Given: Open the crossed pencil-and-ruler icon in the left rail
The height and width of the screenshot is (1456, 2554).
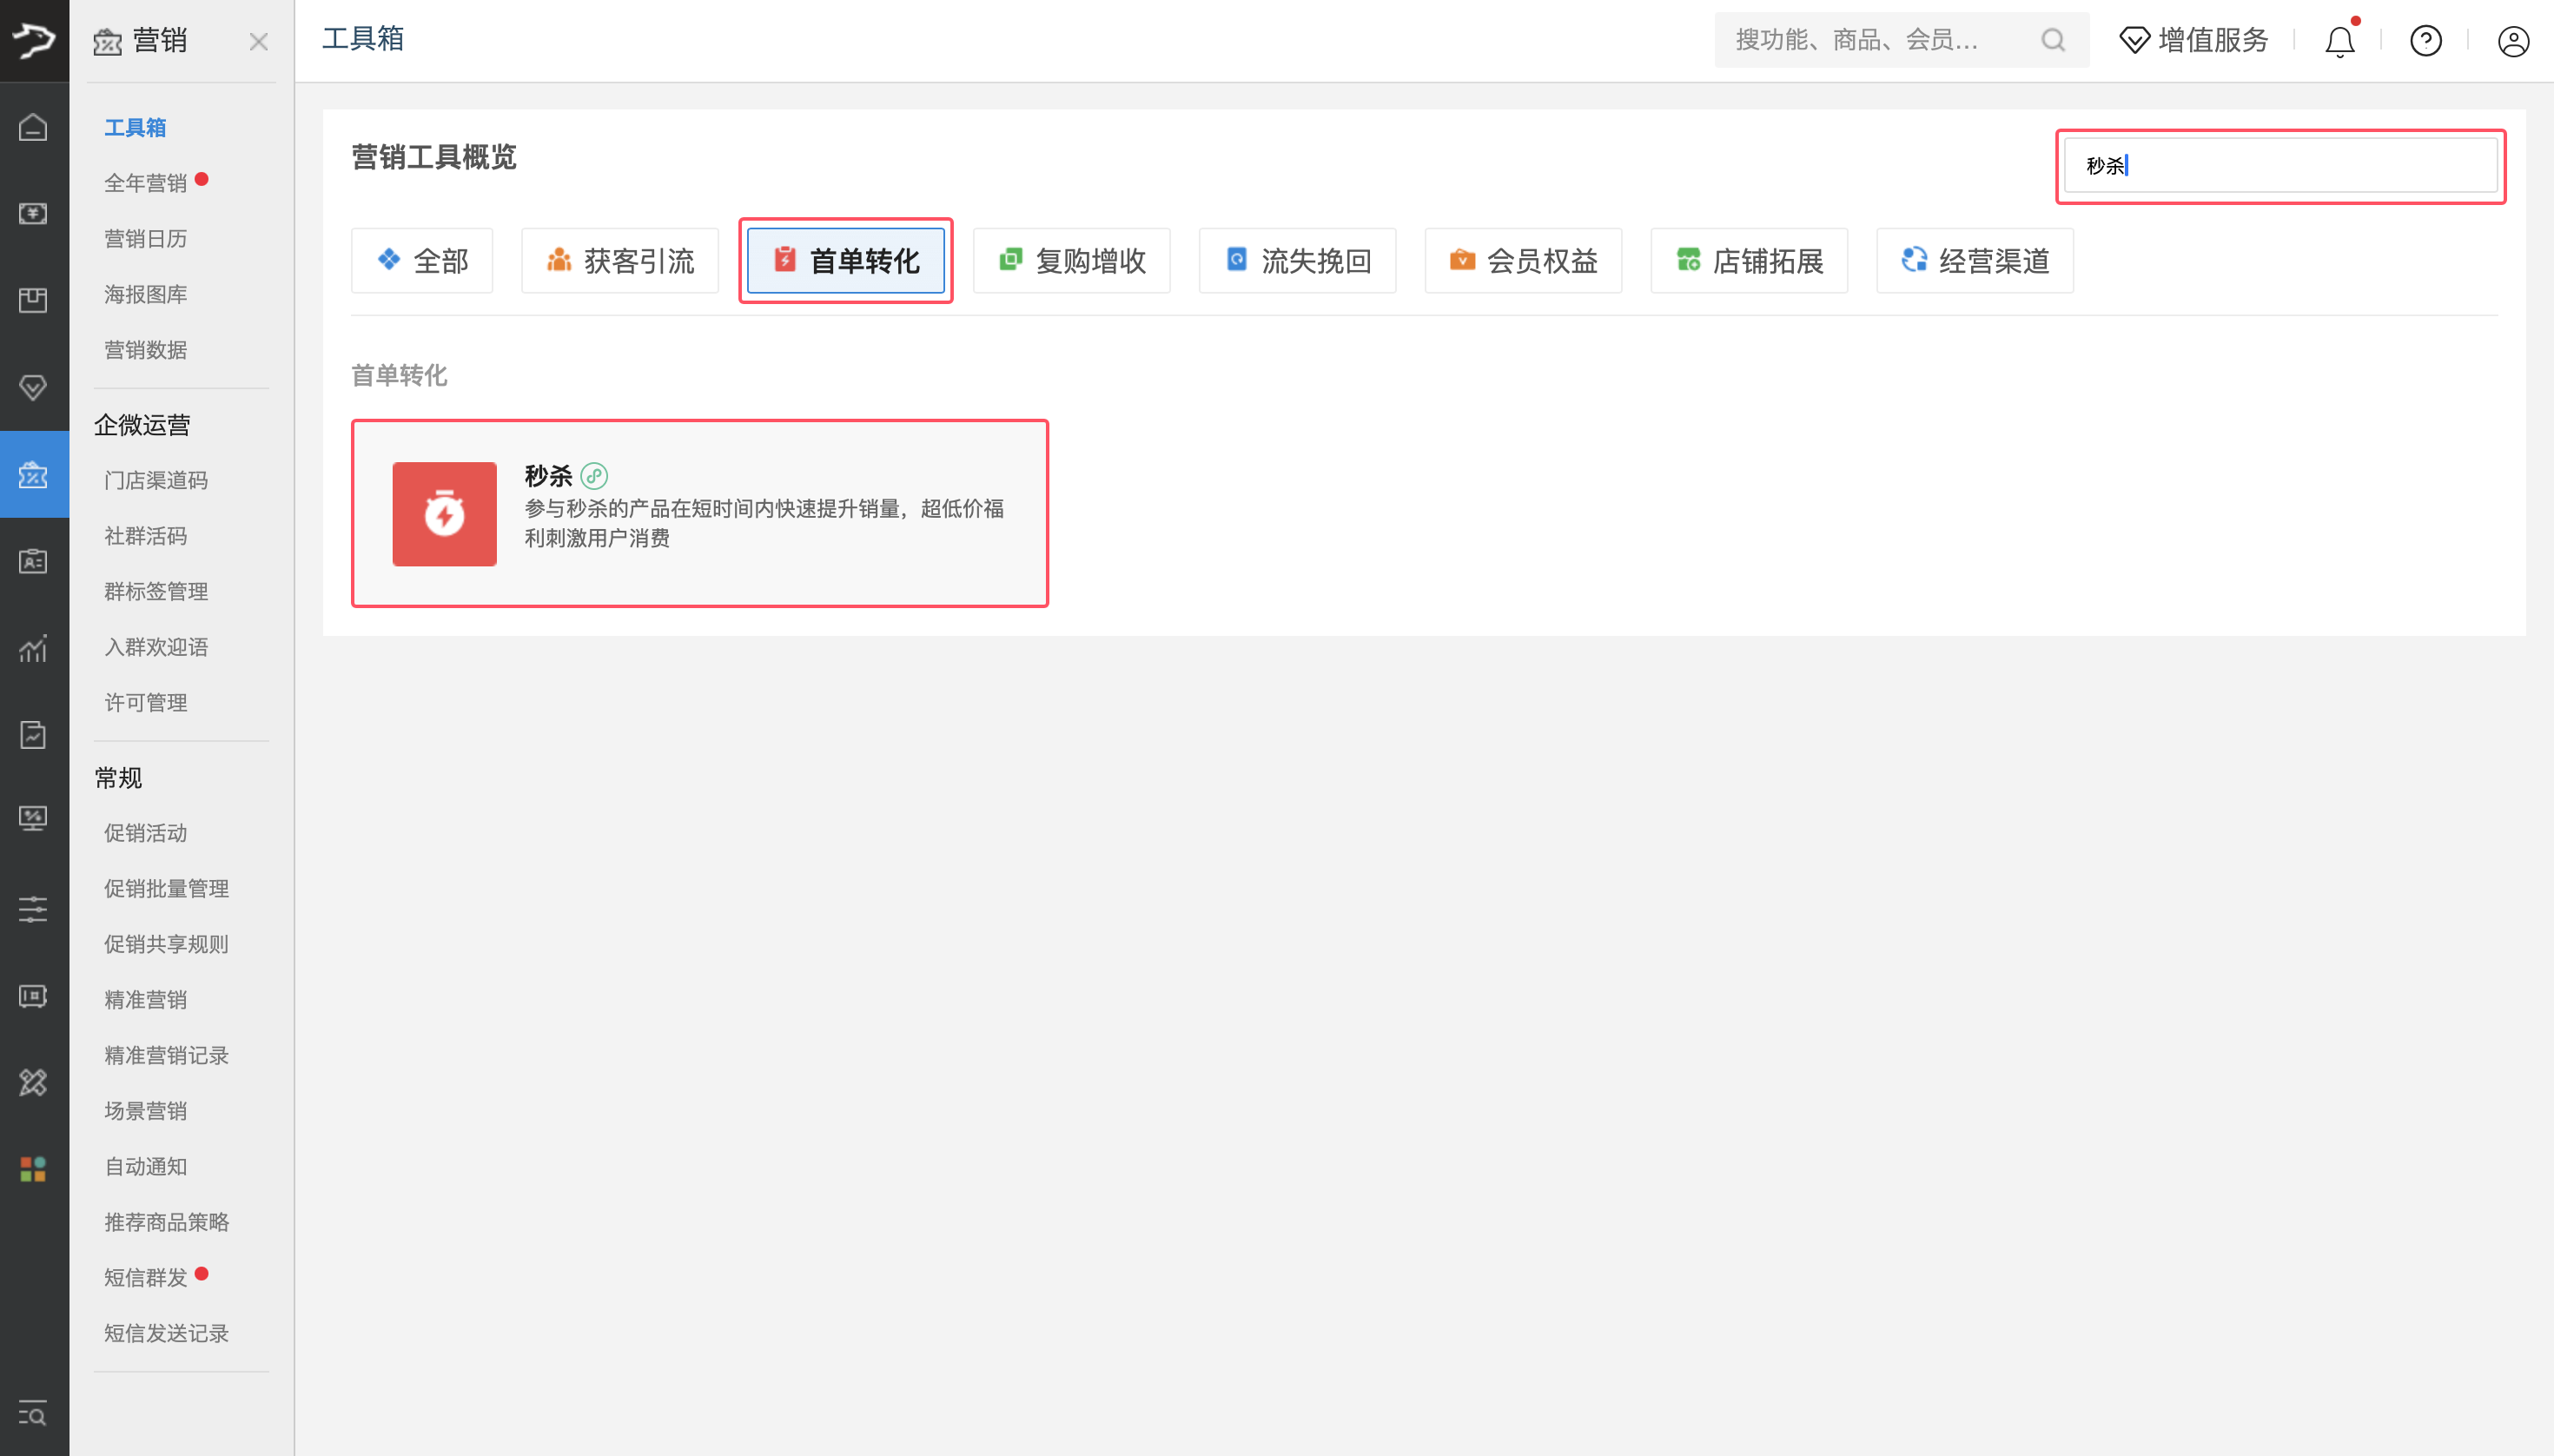Looking at the screenshot, I should (x=33, y=1082).
